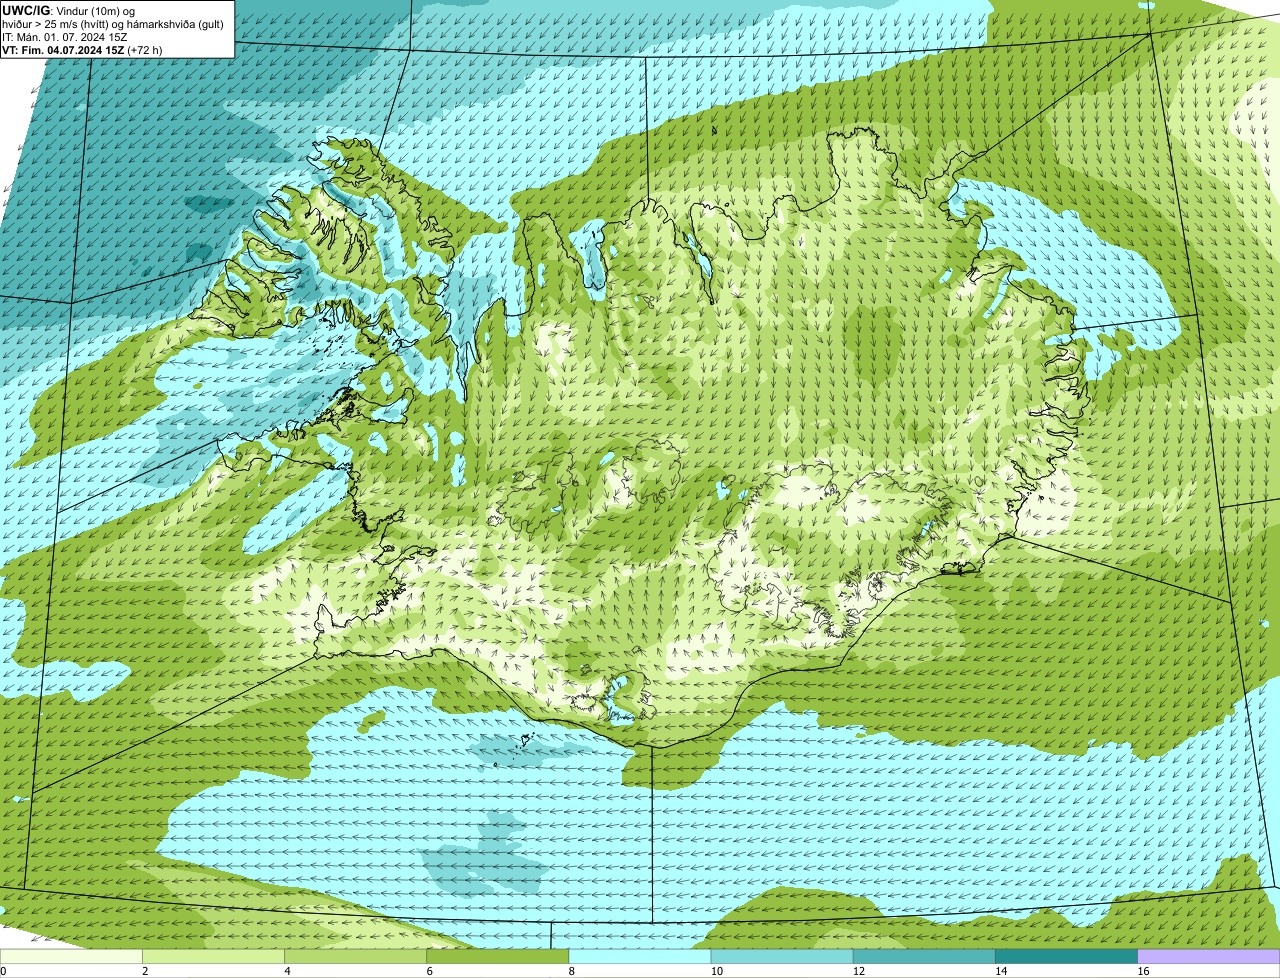Select the 4–6 m/s green legend swatch
Viewport: 1280px width, 978px height.
[x=356, y=956]
